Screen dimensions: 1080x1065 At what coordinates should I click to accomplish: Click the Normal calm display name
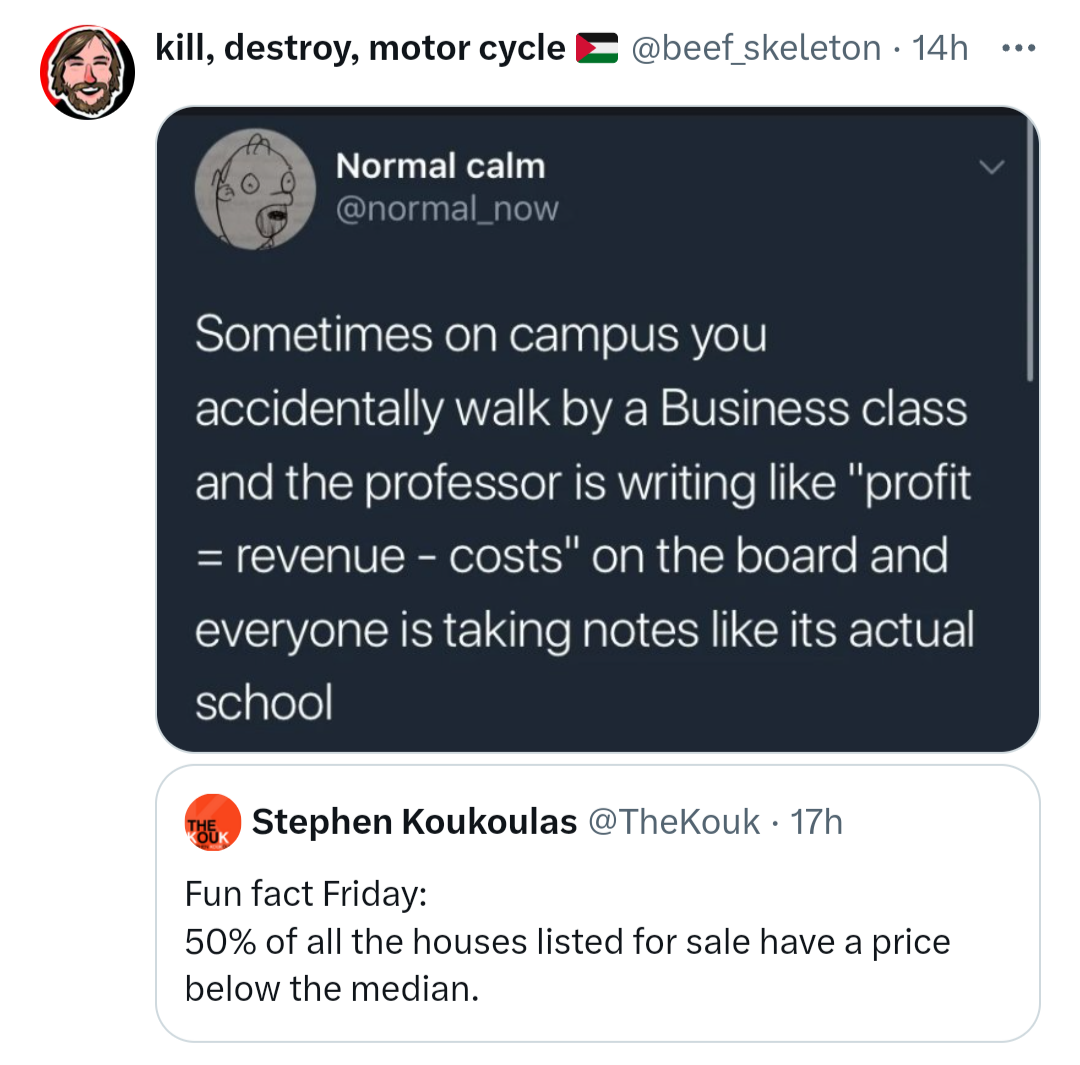coord(440,166)
